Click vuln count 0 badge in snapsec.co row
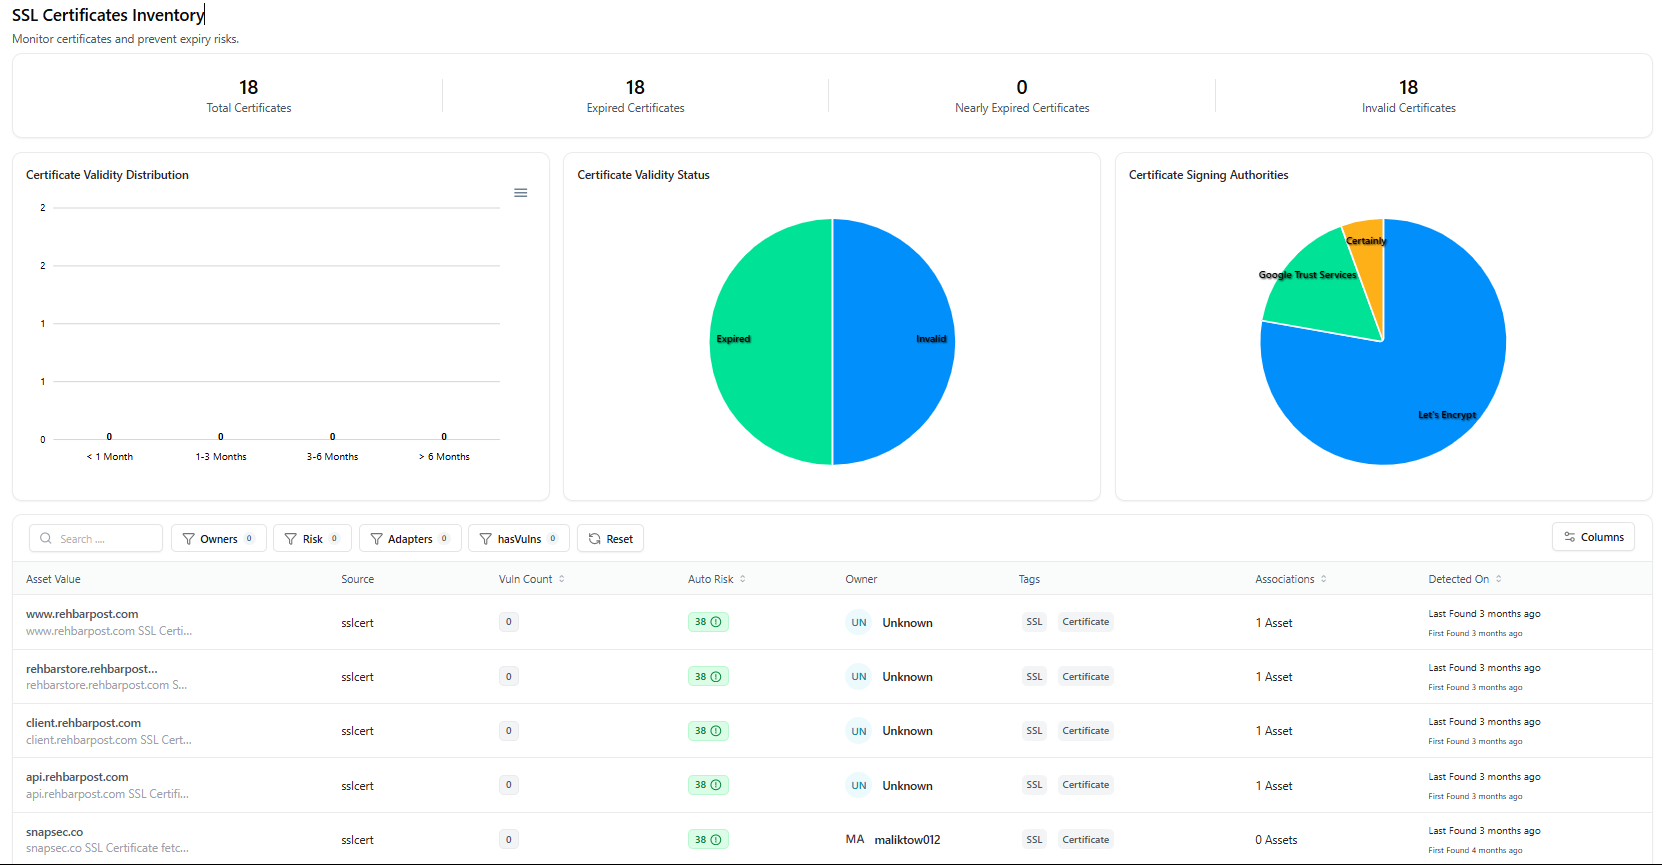The height and width of the screenshot is (865, 1662). pyautogui.click(x=508, y=840)
